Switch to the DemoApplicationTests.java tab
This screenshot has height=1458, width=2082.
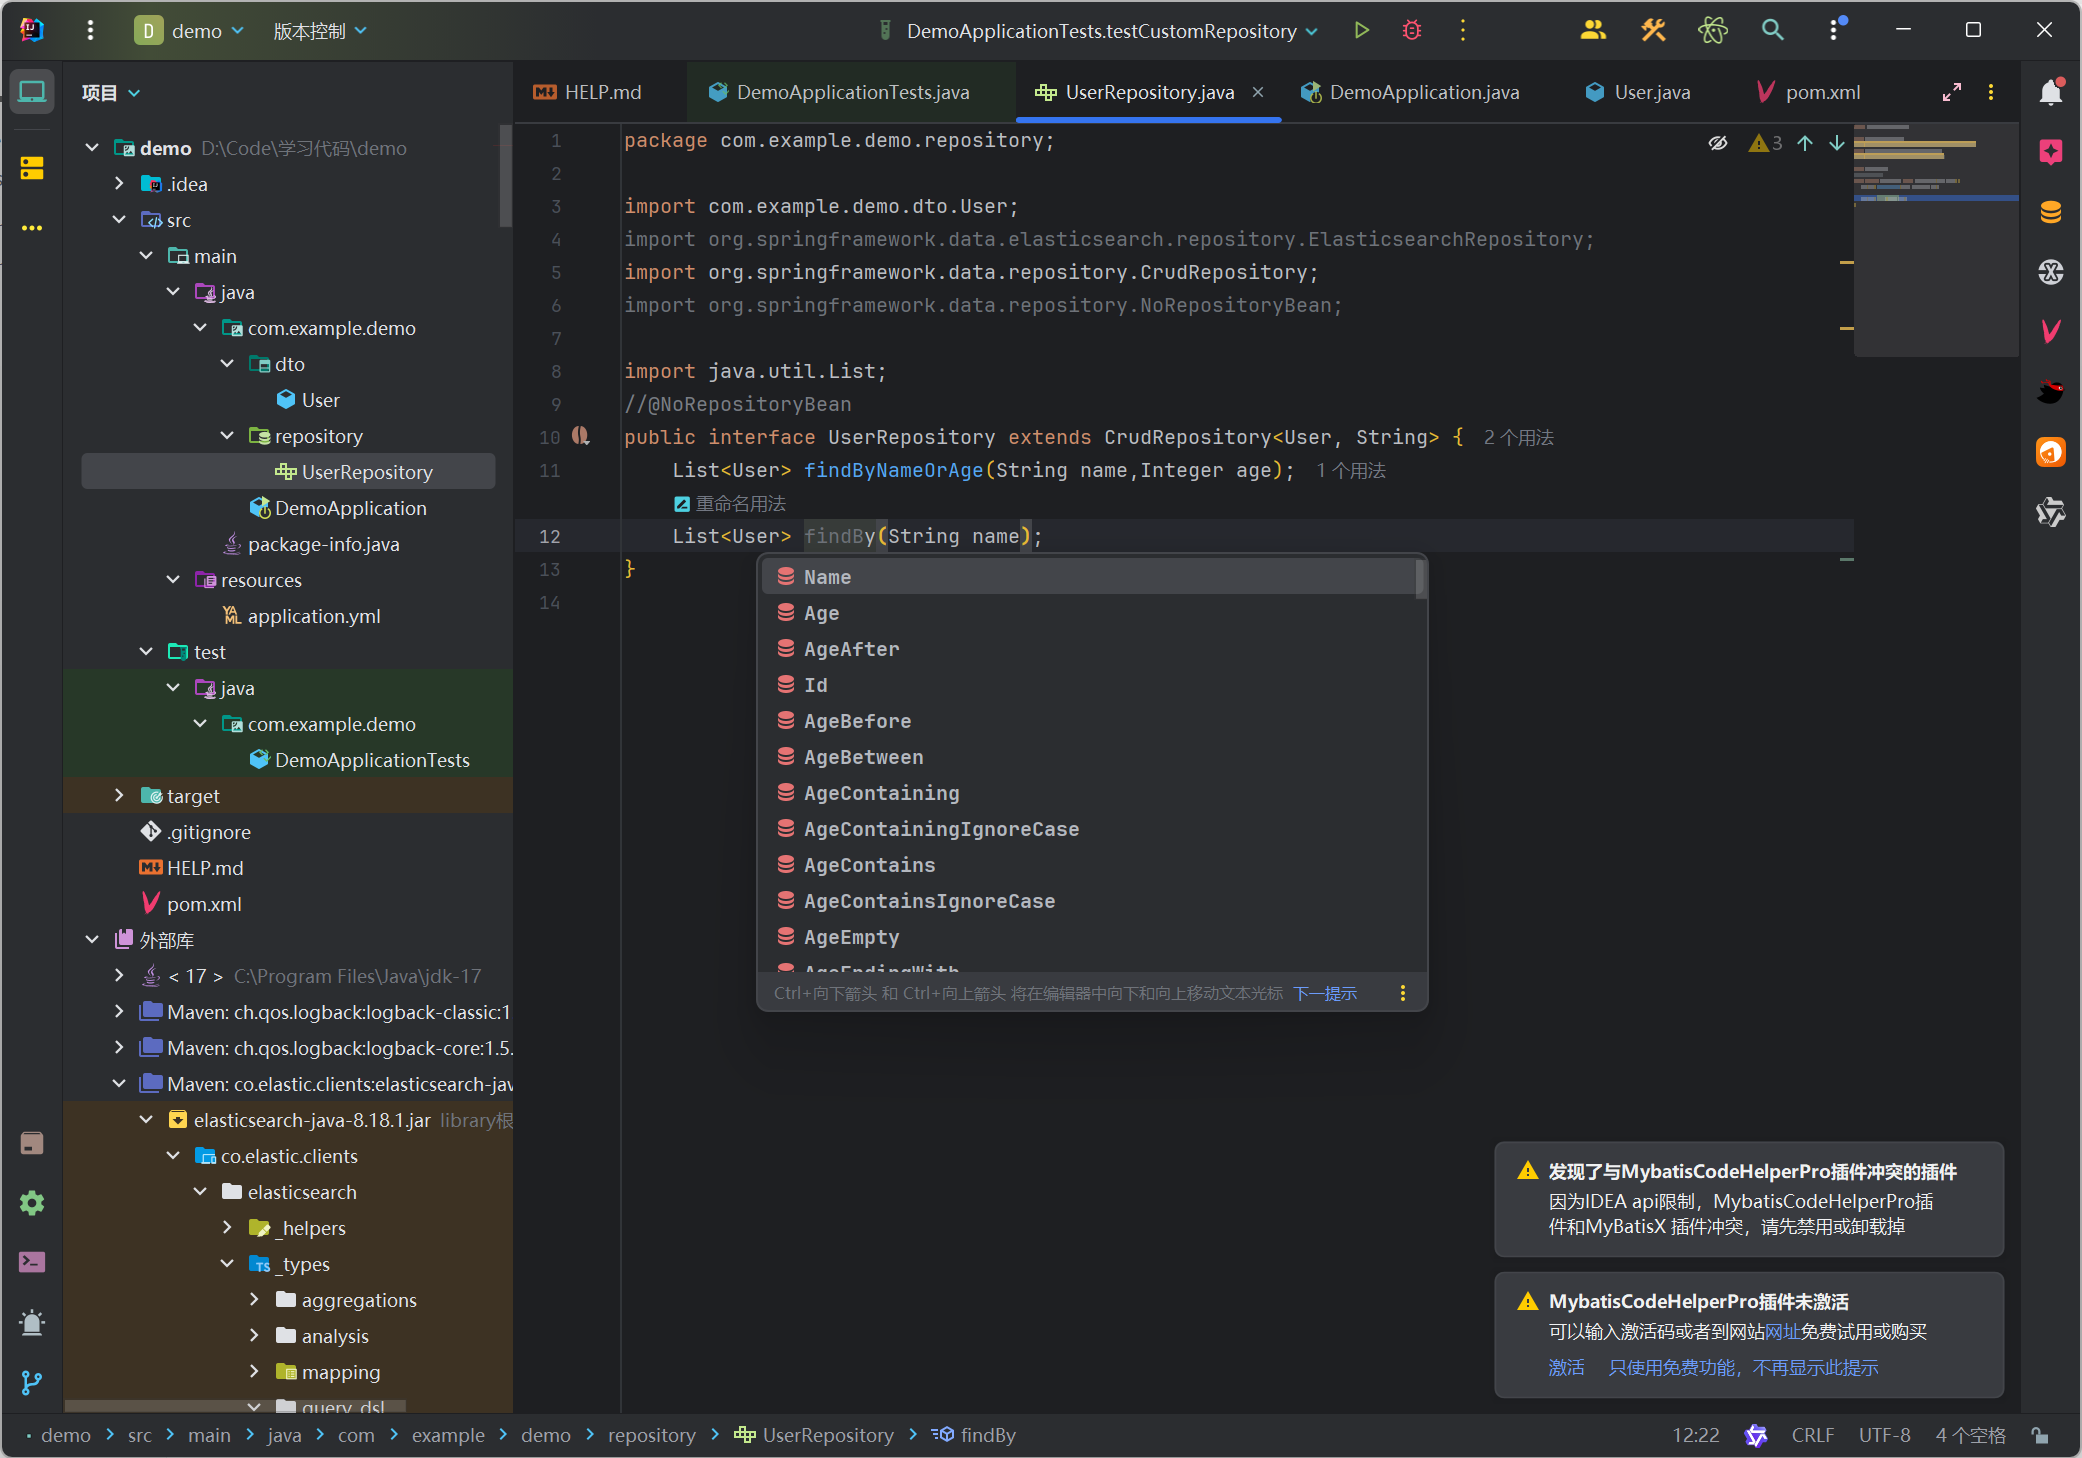[840, 92]
